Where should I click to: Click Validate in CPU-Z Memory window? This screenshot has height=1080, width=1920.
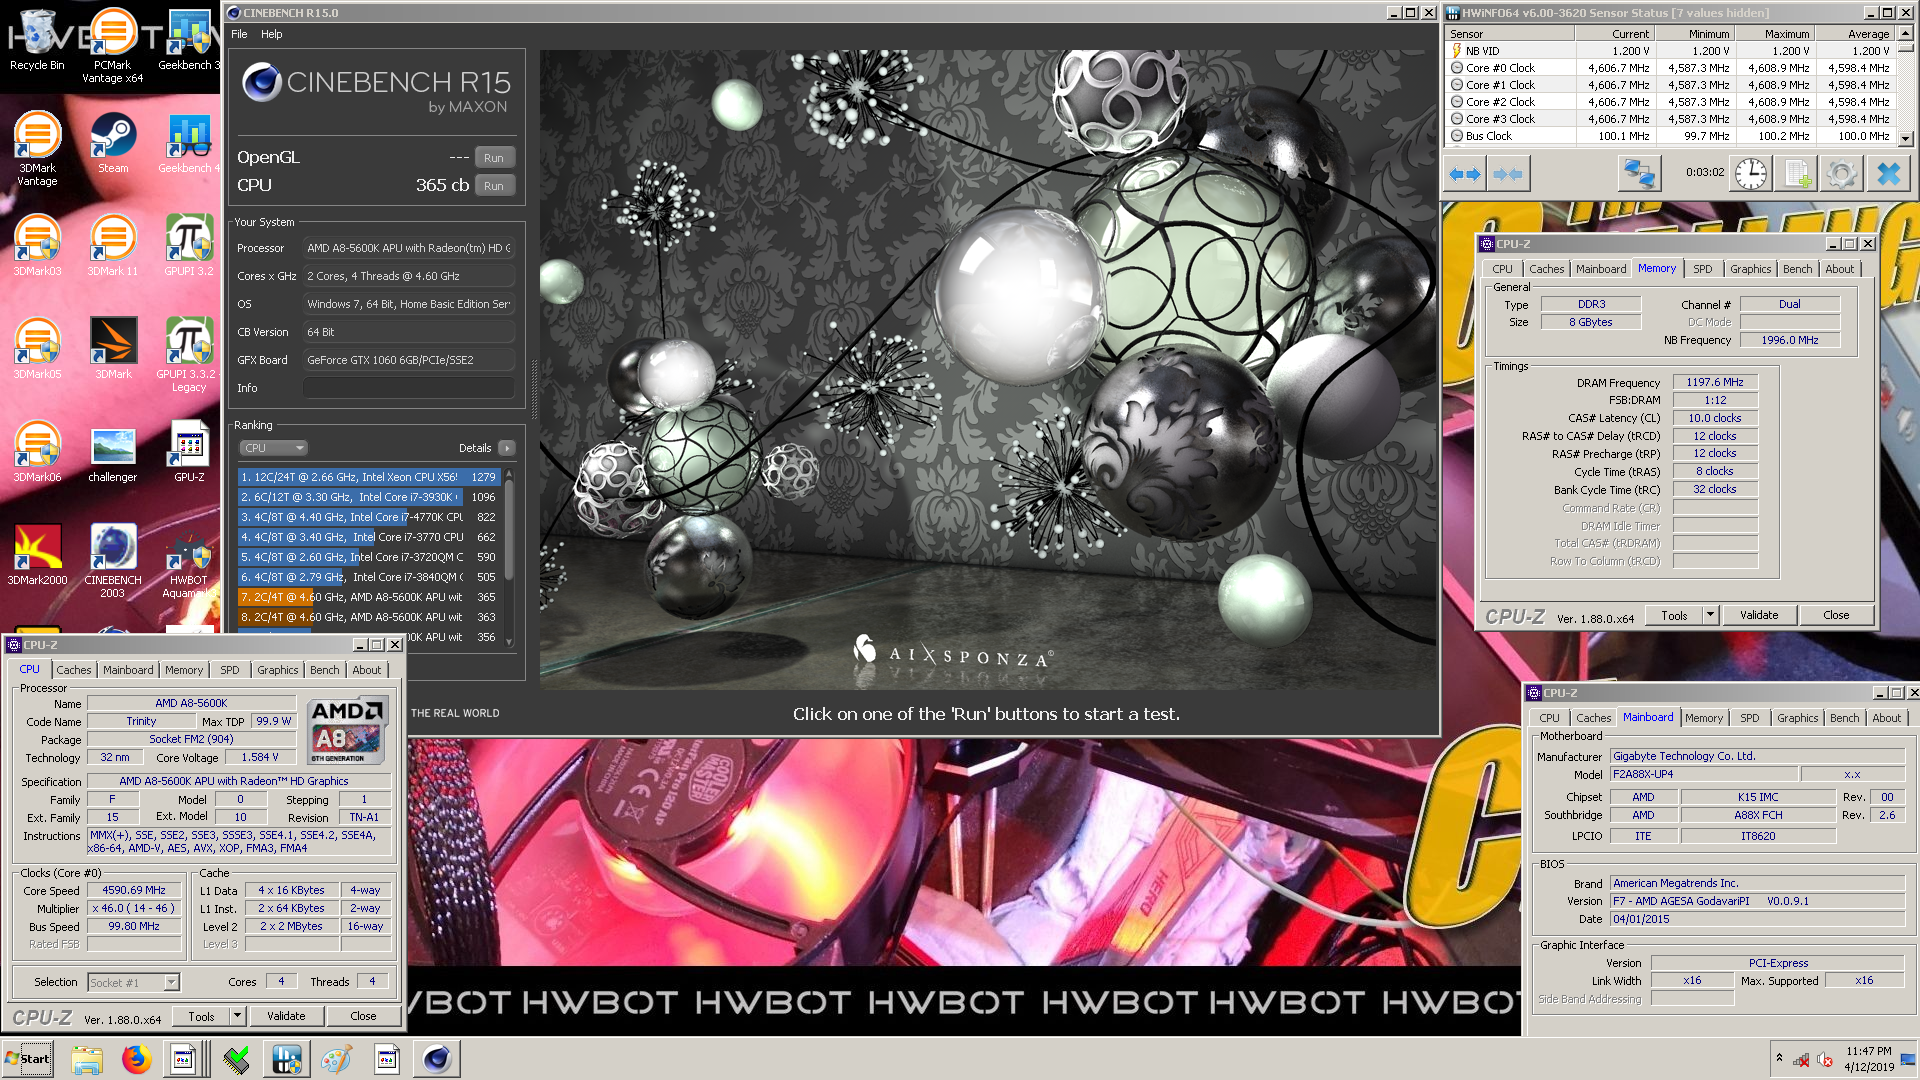1759,615
